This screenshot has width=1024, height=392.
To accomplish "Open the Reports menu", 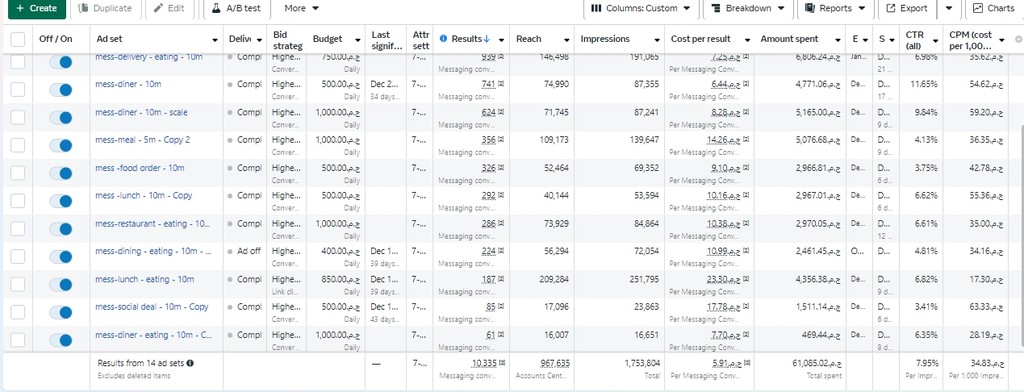I will [x=835, y=8].
